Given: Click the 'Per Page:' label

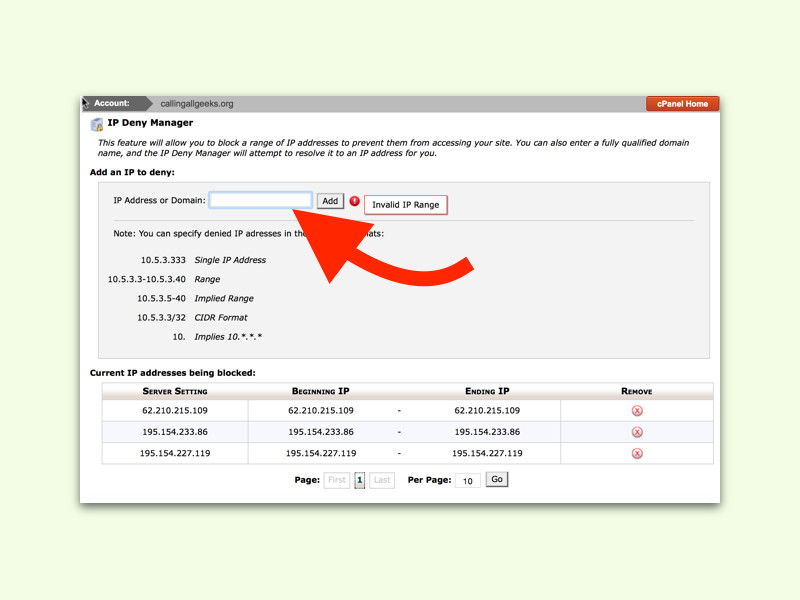Looking at the screenshot, I should pos(430,480).
